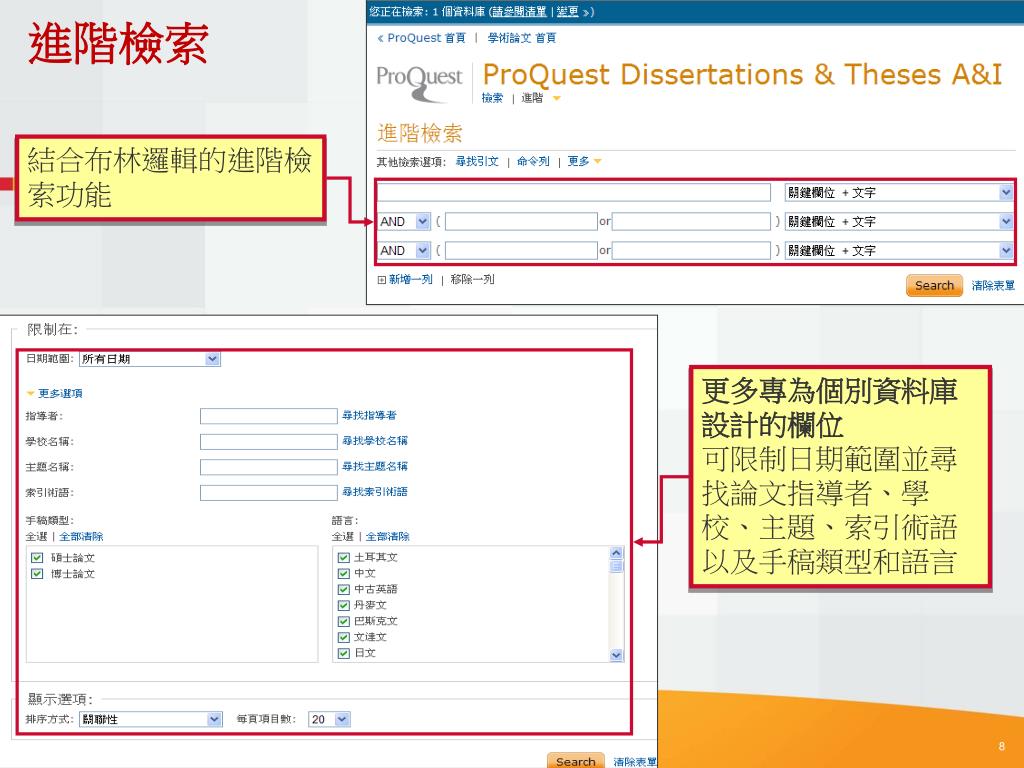Click second row's left search field
Image resolution: width=1024 pixels, height=768 pixels.
click(521, 221)
